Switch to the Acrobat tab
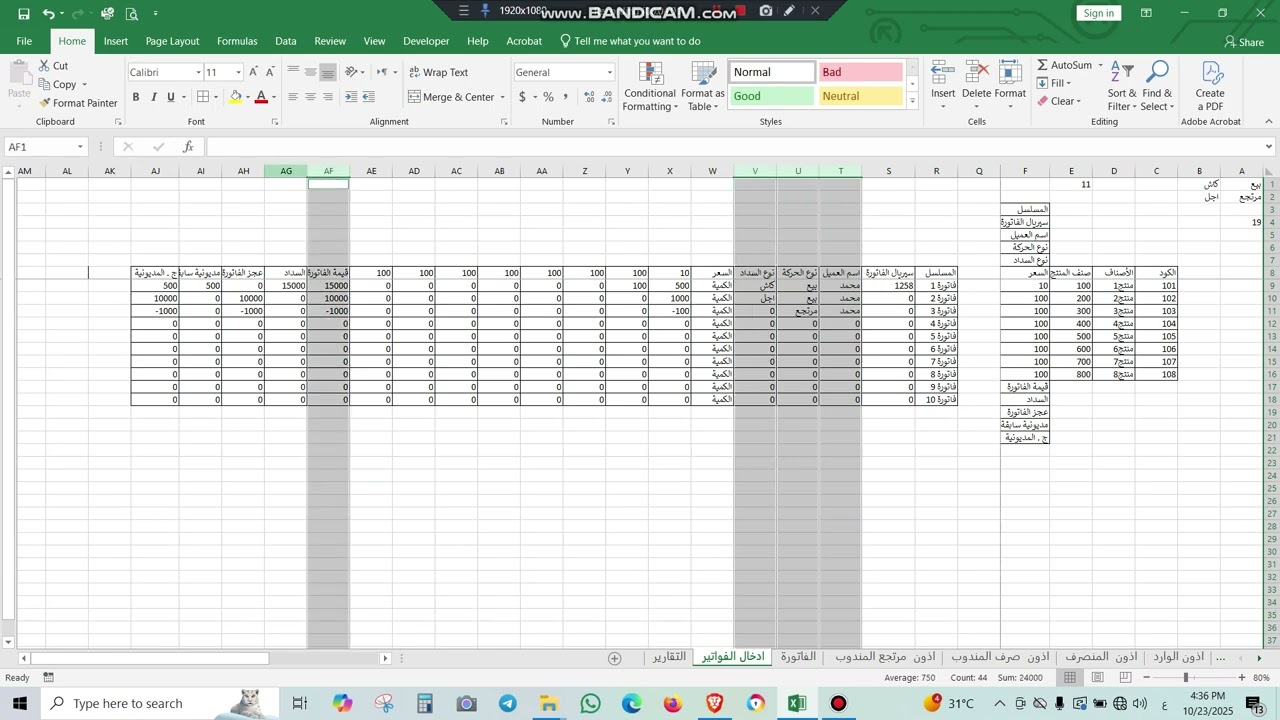Viewport: 1280px width, 720px height. coord(524,41)
